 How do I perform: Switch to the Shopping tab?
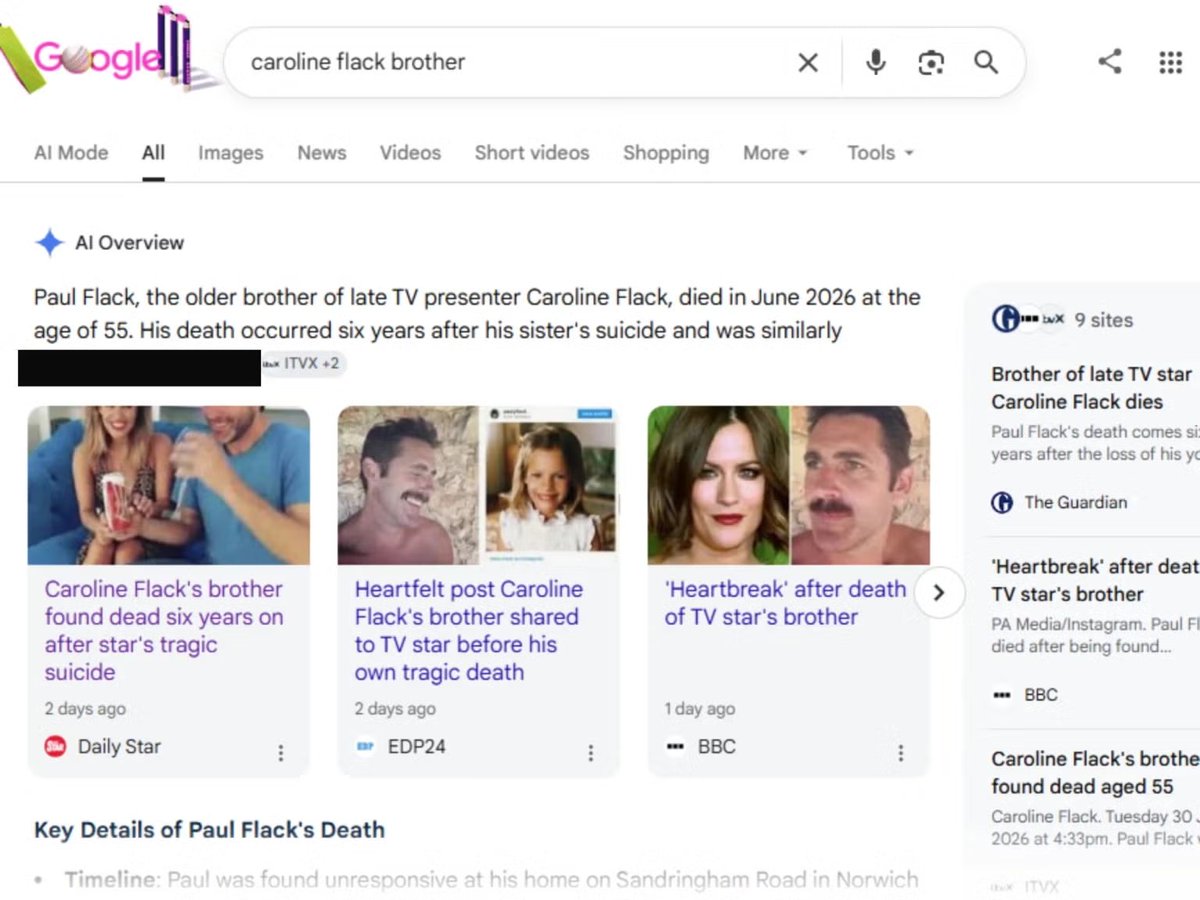click(x=666, y=153)
